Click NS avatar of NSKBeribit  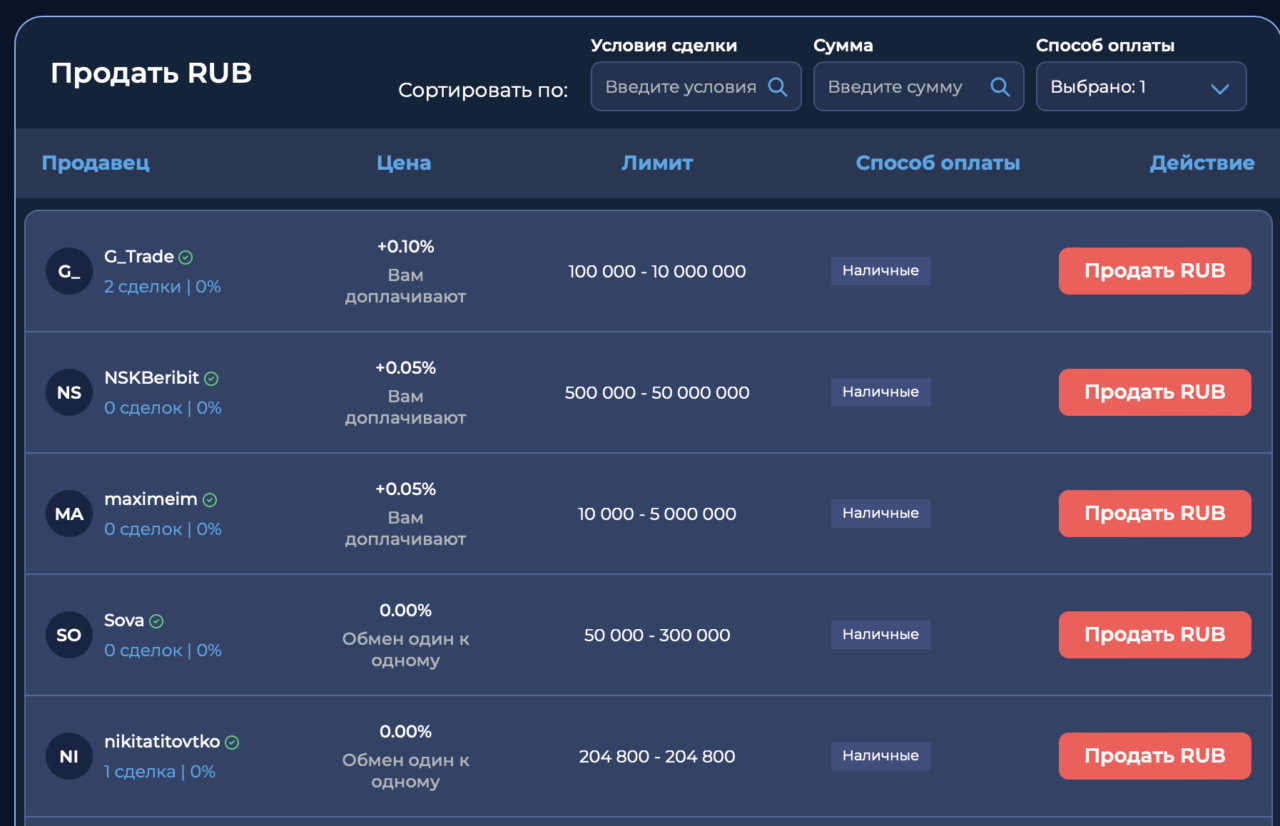69,392
